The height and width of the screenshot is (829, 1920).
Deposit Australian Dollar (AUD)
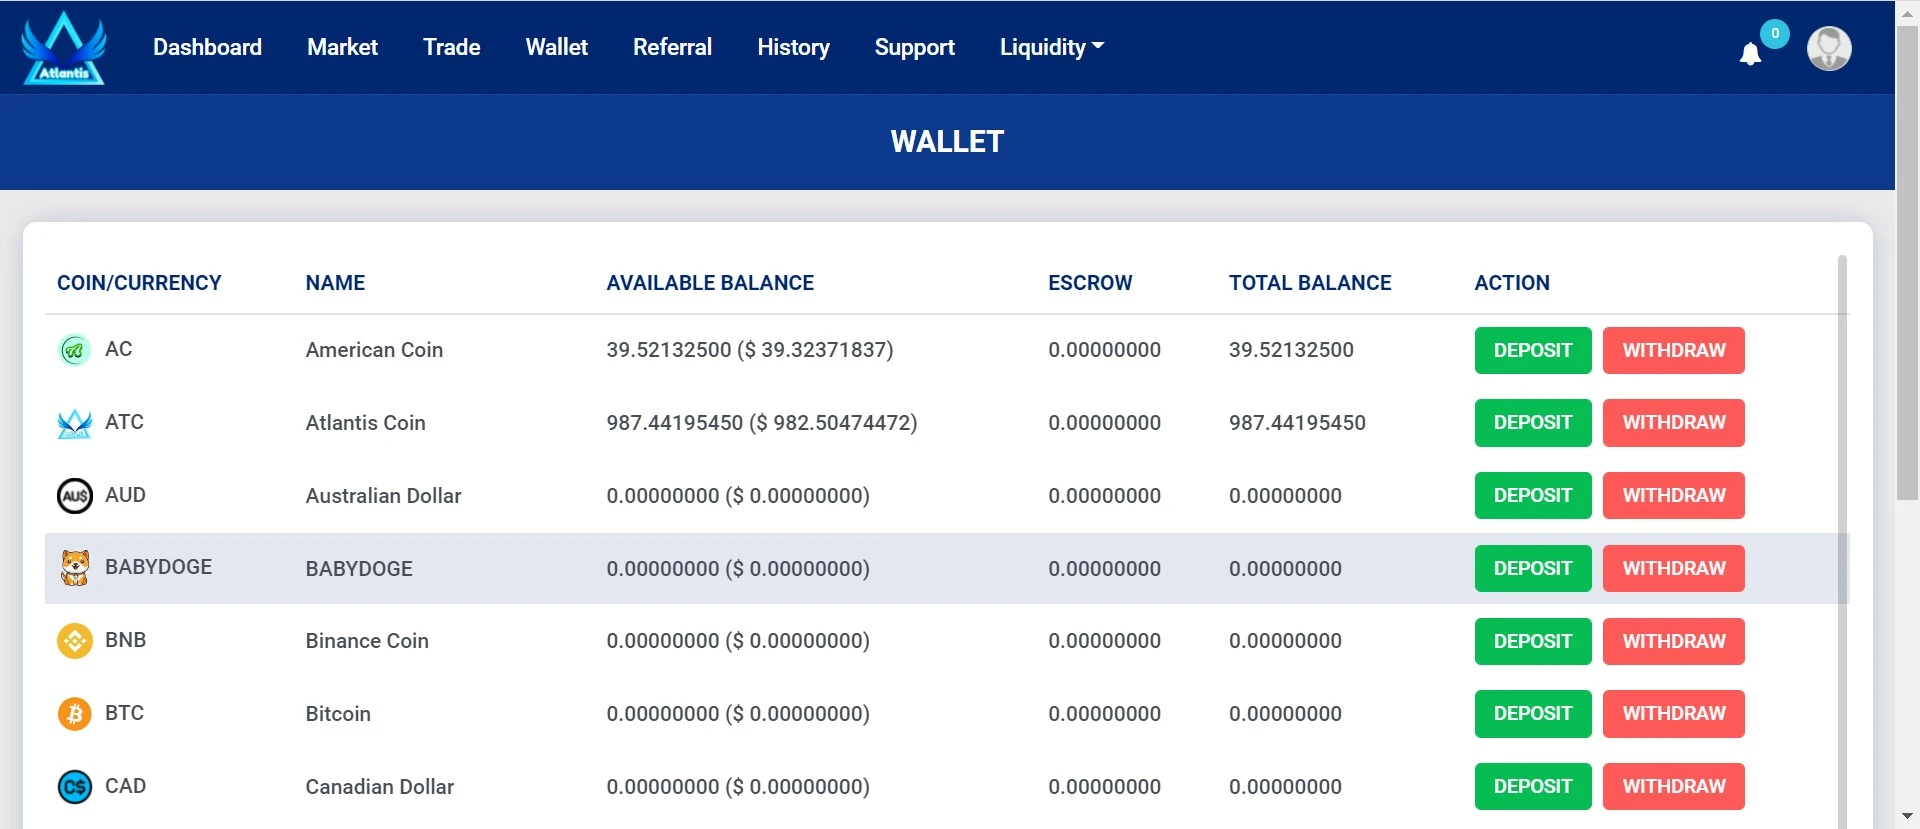[x=1533, y=496]
